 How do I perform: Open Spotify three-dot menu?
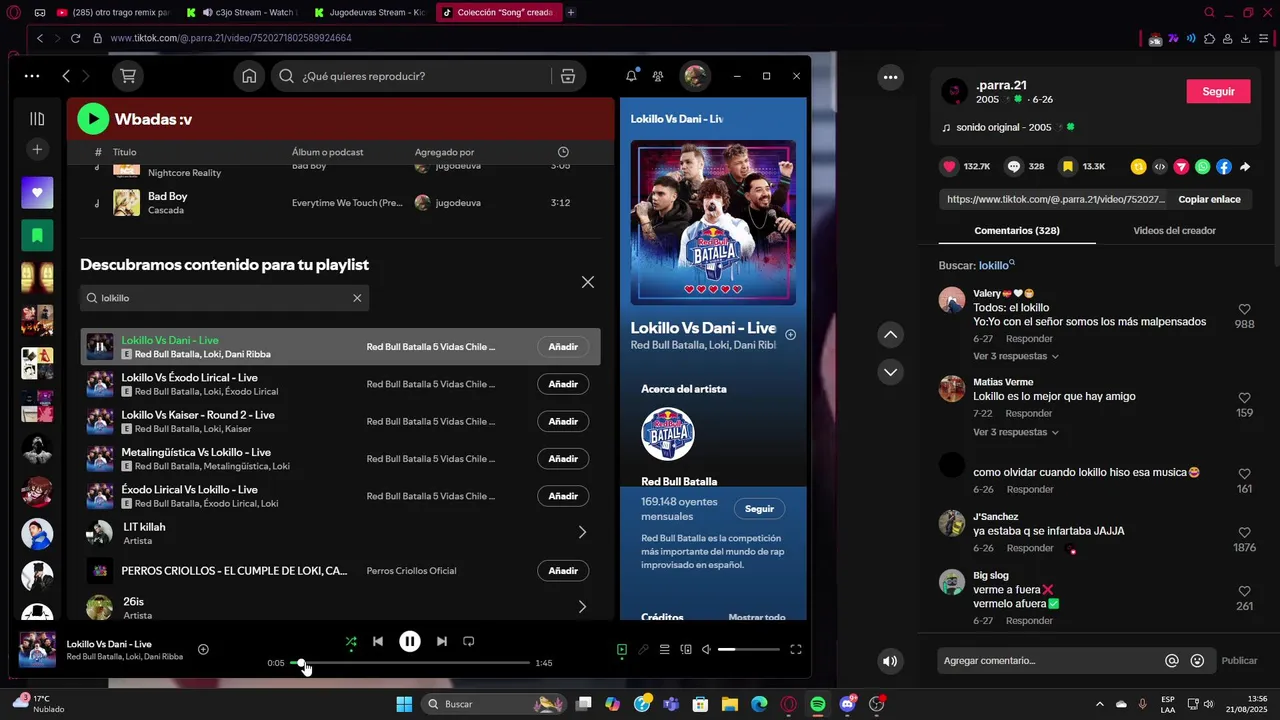click(x=32, y=76)
